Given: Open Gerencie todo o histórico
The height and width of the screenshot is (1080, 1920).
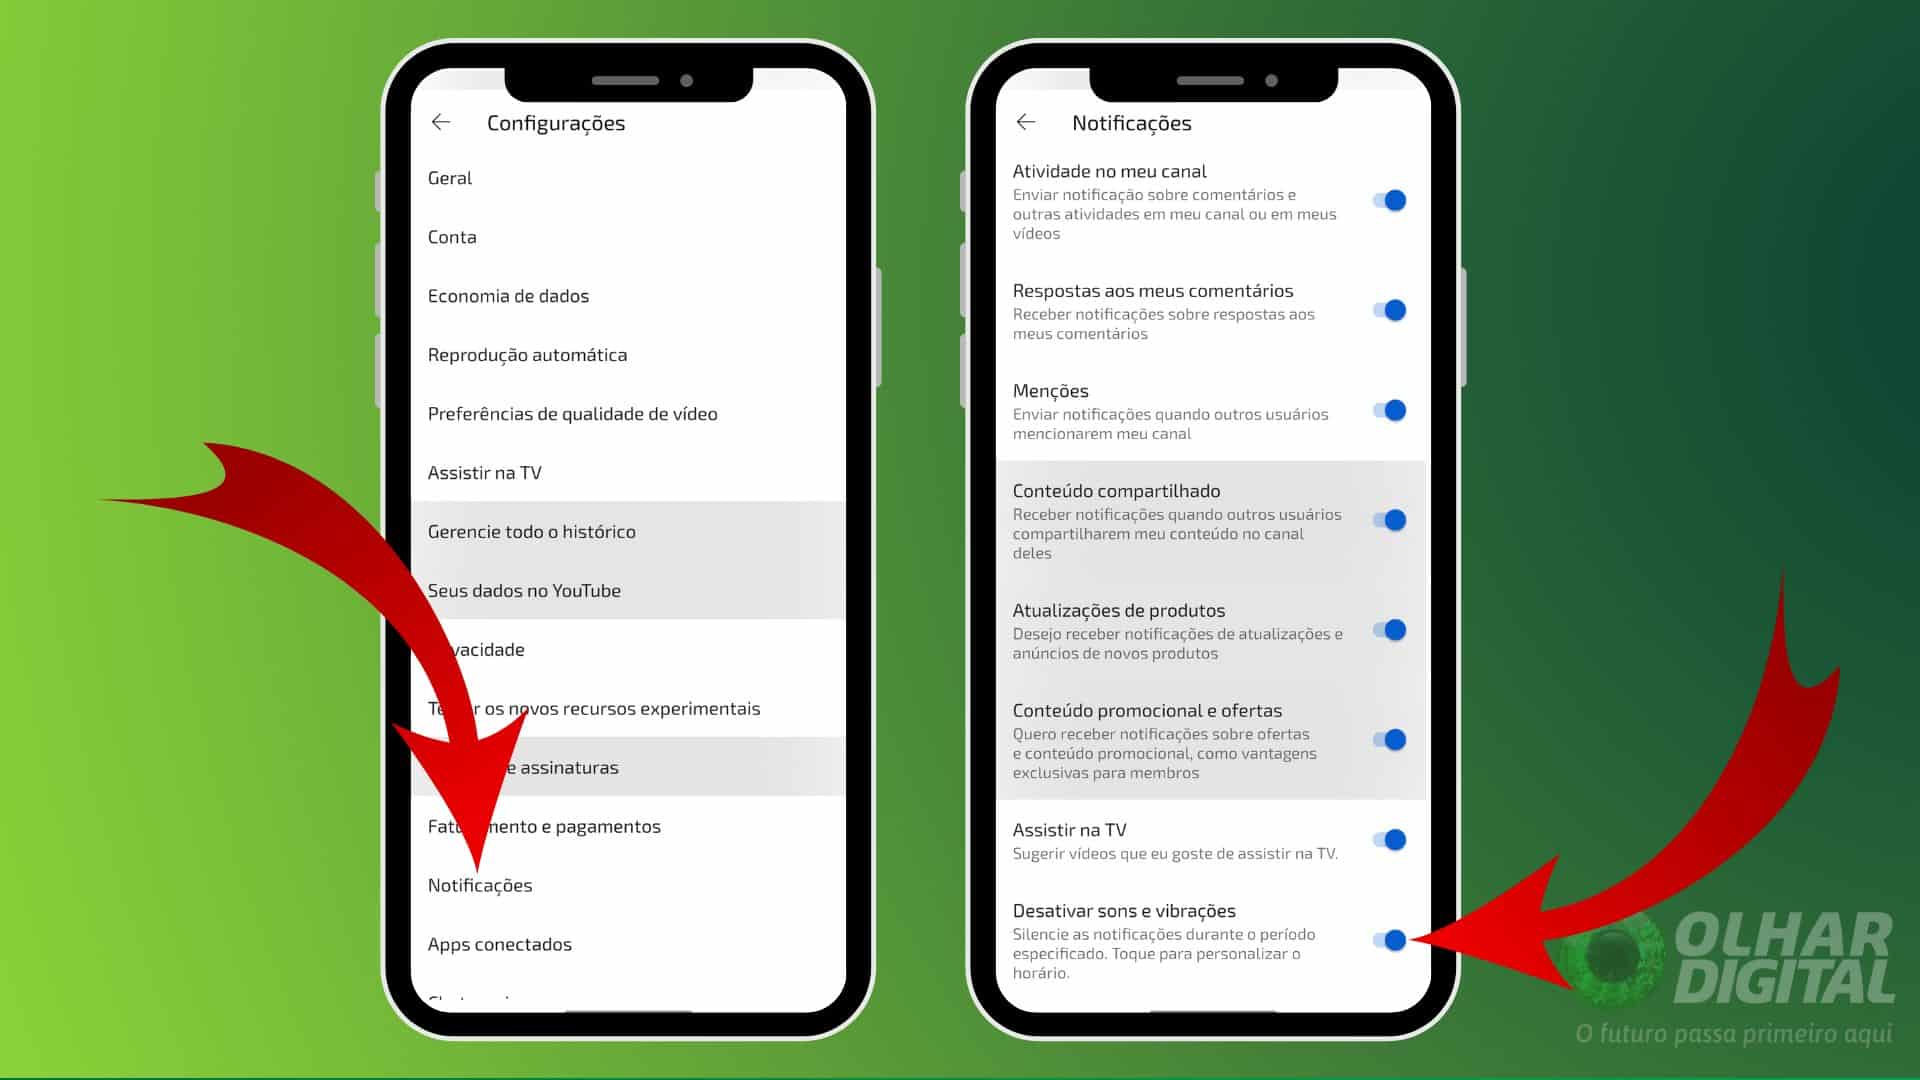Looking at the screenshot, I should point(531,530).
